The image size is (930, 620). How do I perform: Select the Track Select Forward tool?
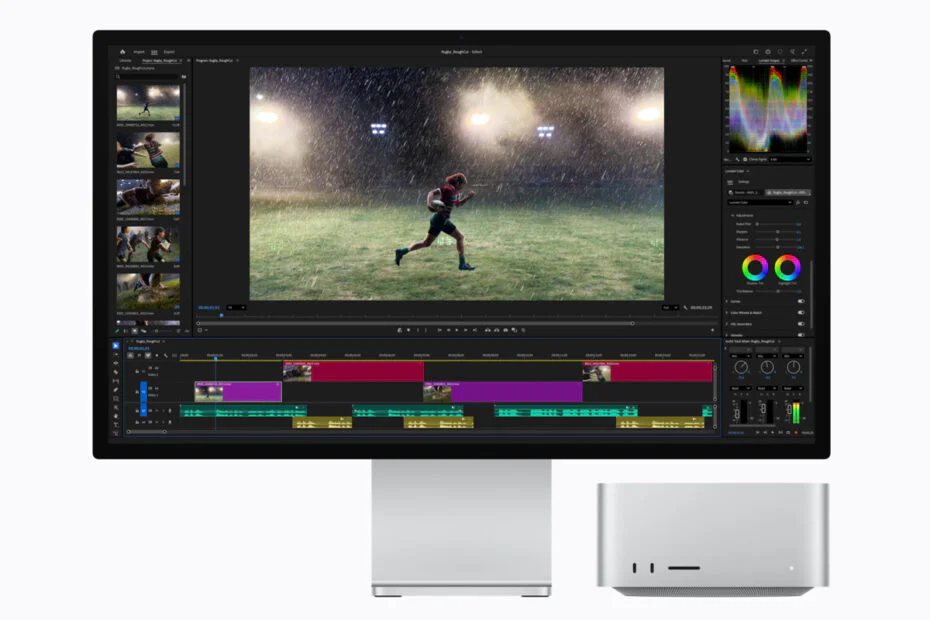116,354
